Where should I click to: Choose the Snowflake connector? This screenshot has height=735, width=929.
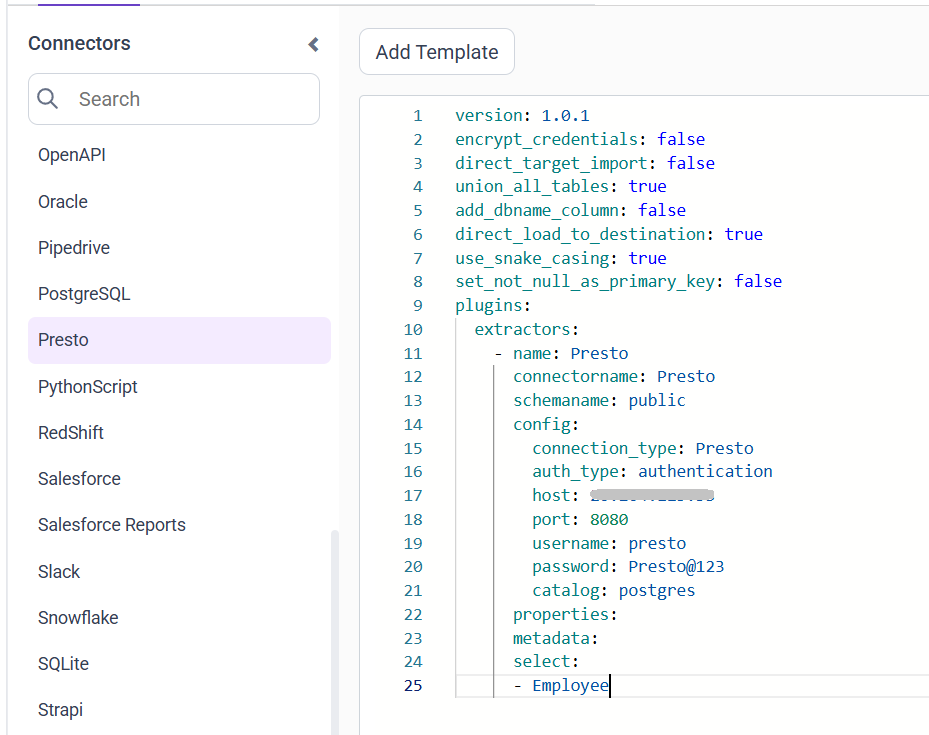click(x=78, y=618)
